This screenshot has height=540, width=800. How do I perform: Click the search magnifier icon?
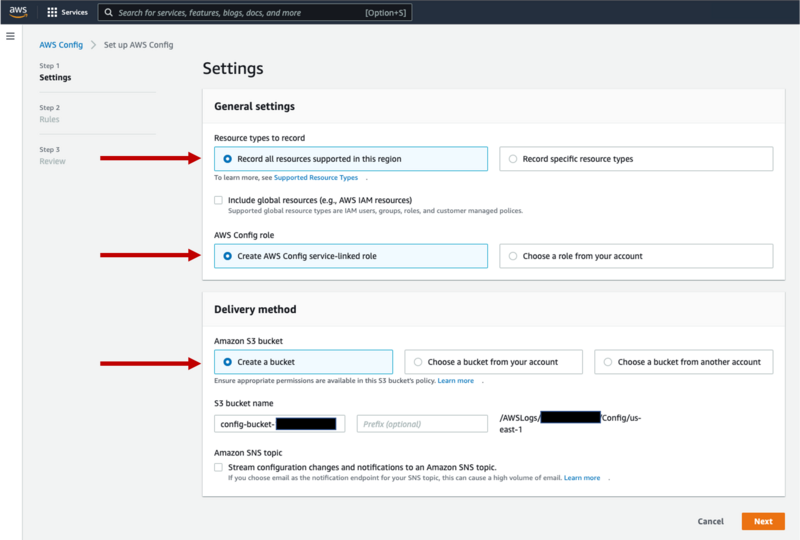[109, 12]
